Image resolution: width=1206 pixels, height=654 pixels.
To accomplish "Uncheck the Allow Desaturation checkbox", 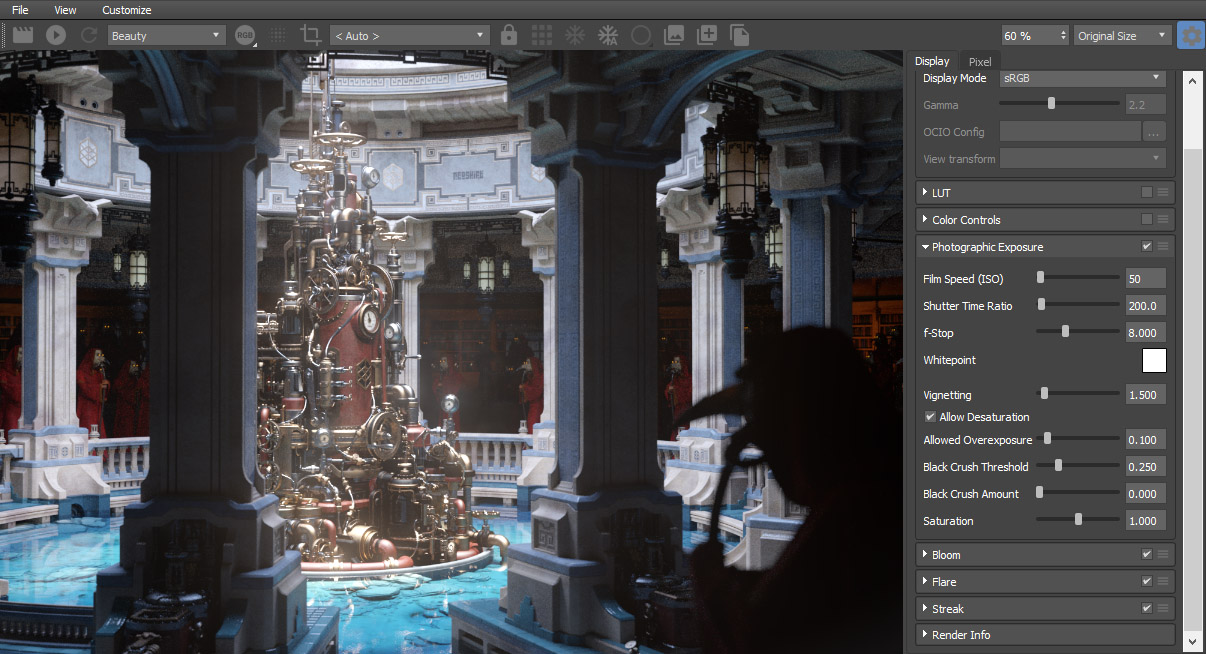I will click(930, 417).
